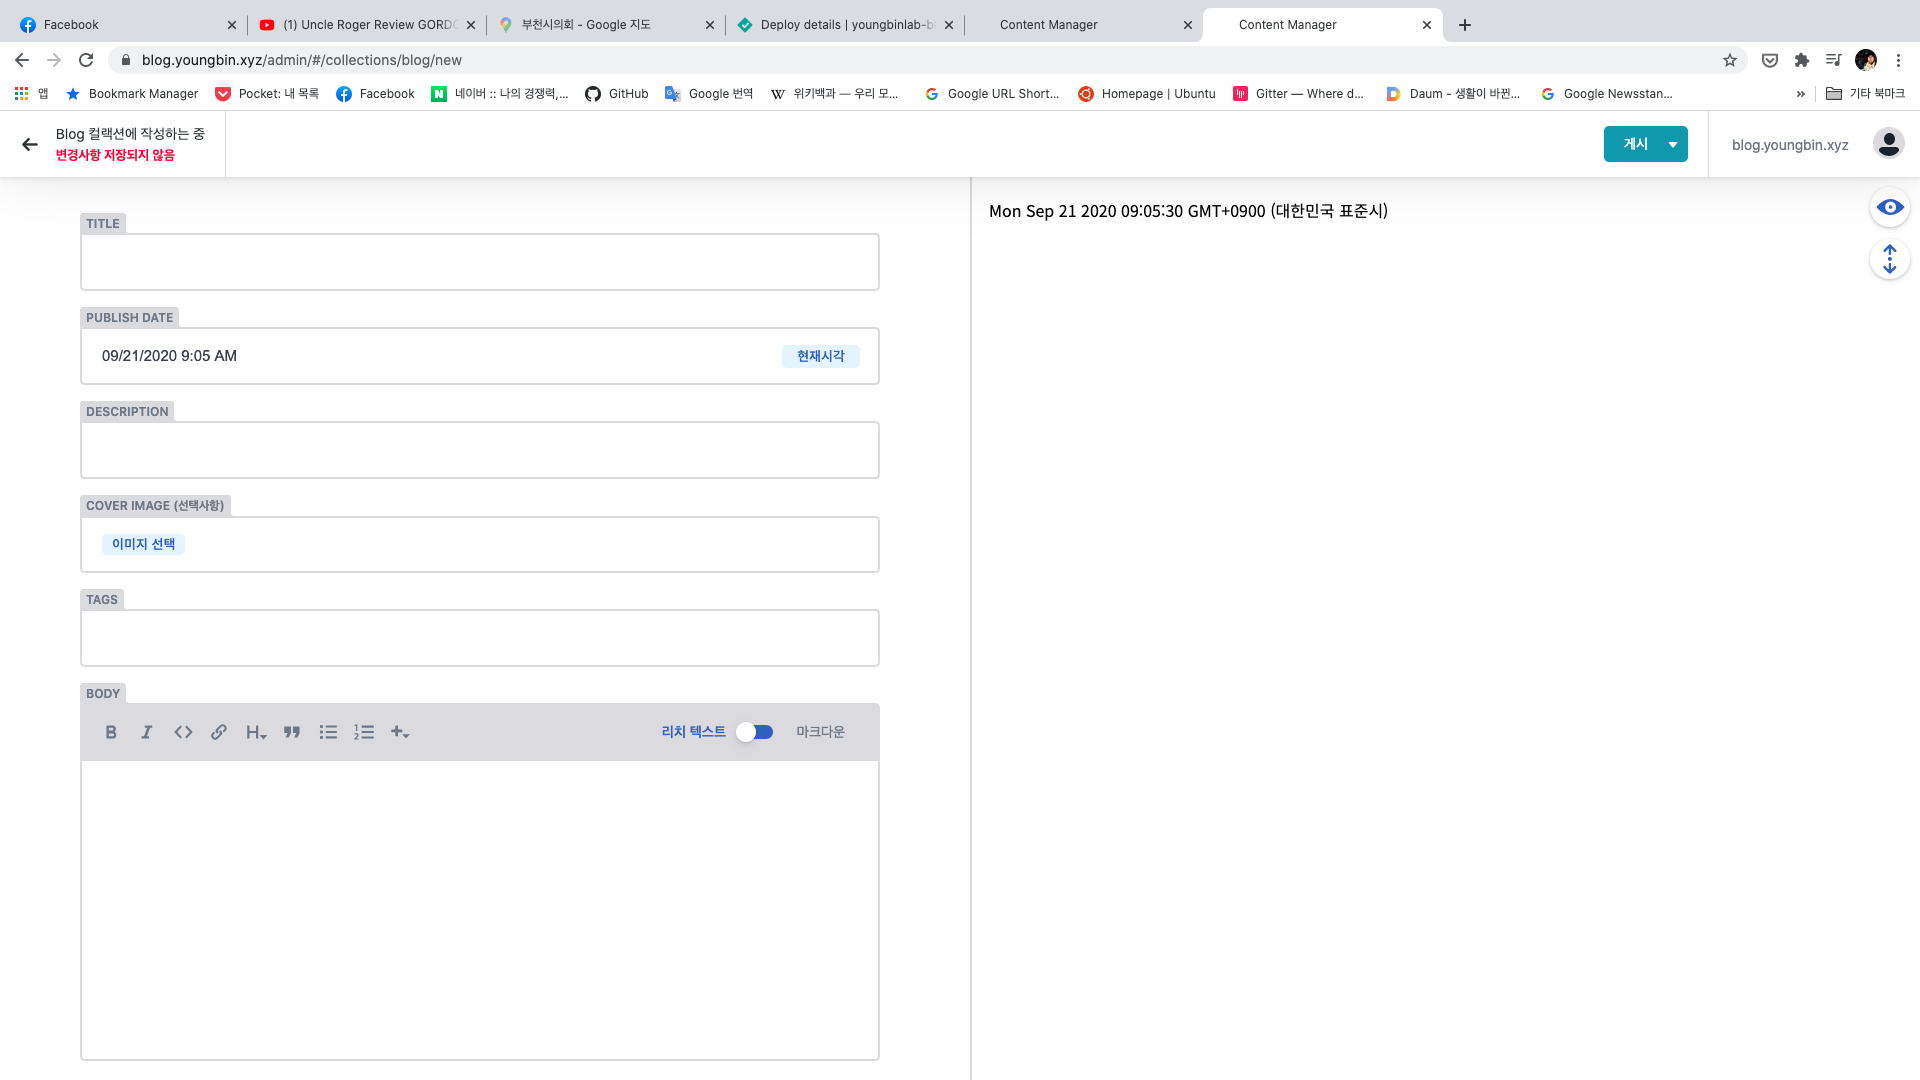This screenshot has height=1080, width=1920.
Task: Toggle bold formatting in body editor
Action: pyautogui.click(x=111, y=732)
